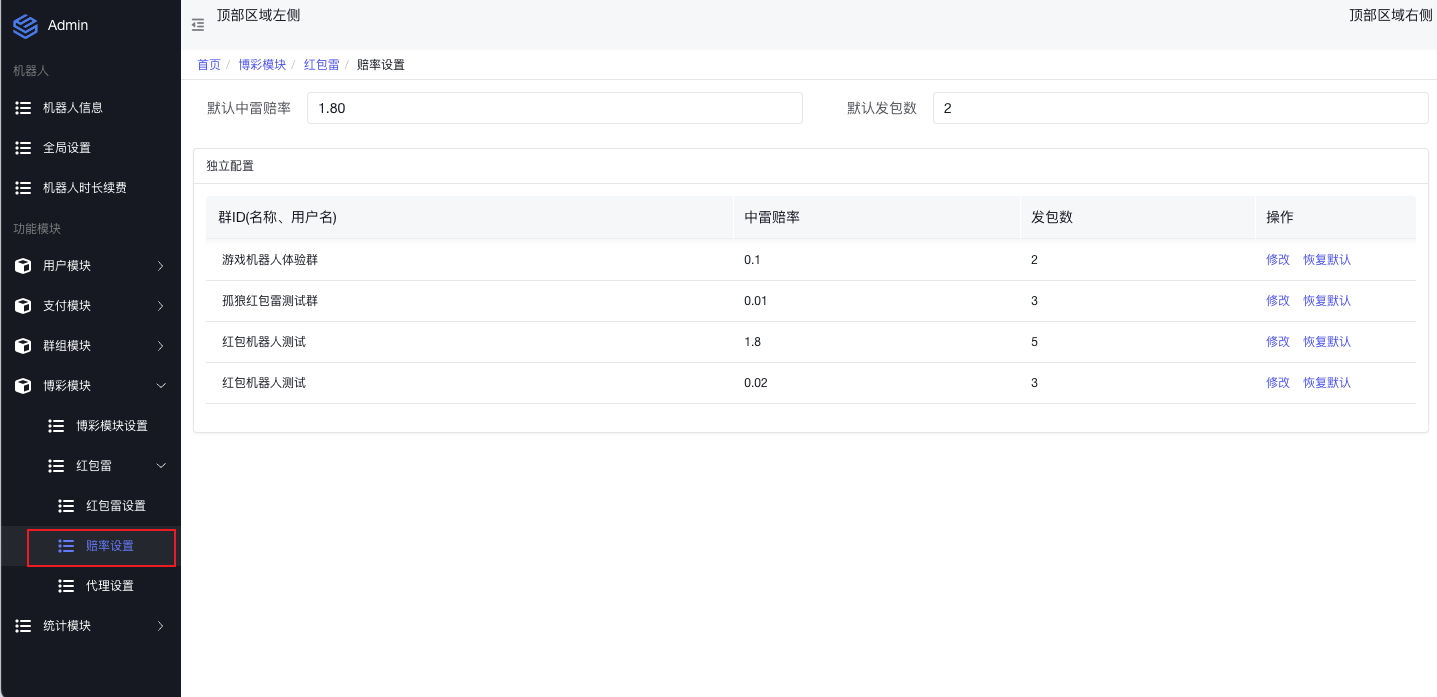Viewport: 1437px width, 697px height.
Task: Click list icon beside 红包雷设置
Action: [66, 506]
